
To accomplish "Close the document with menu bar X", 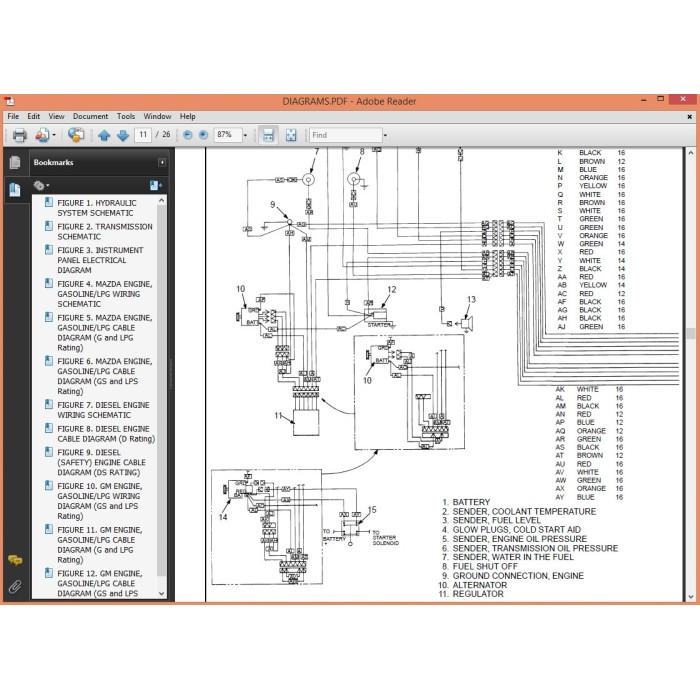I will click(x=689, y=117).
